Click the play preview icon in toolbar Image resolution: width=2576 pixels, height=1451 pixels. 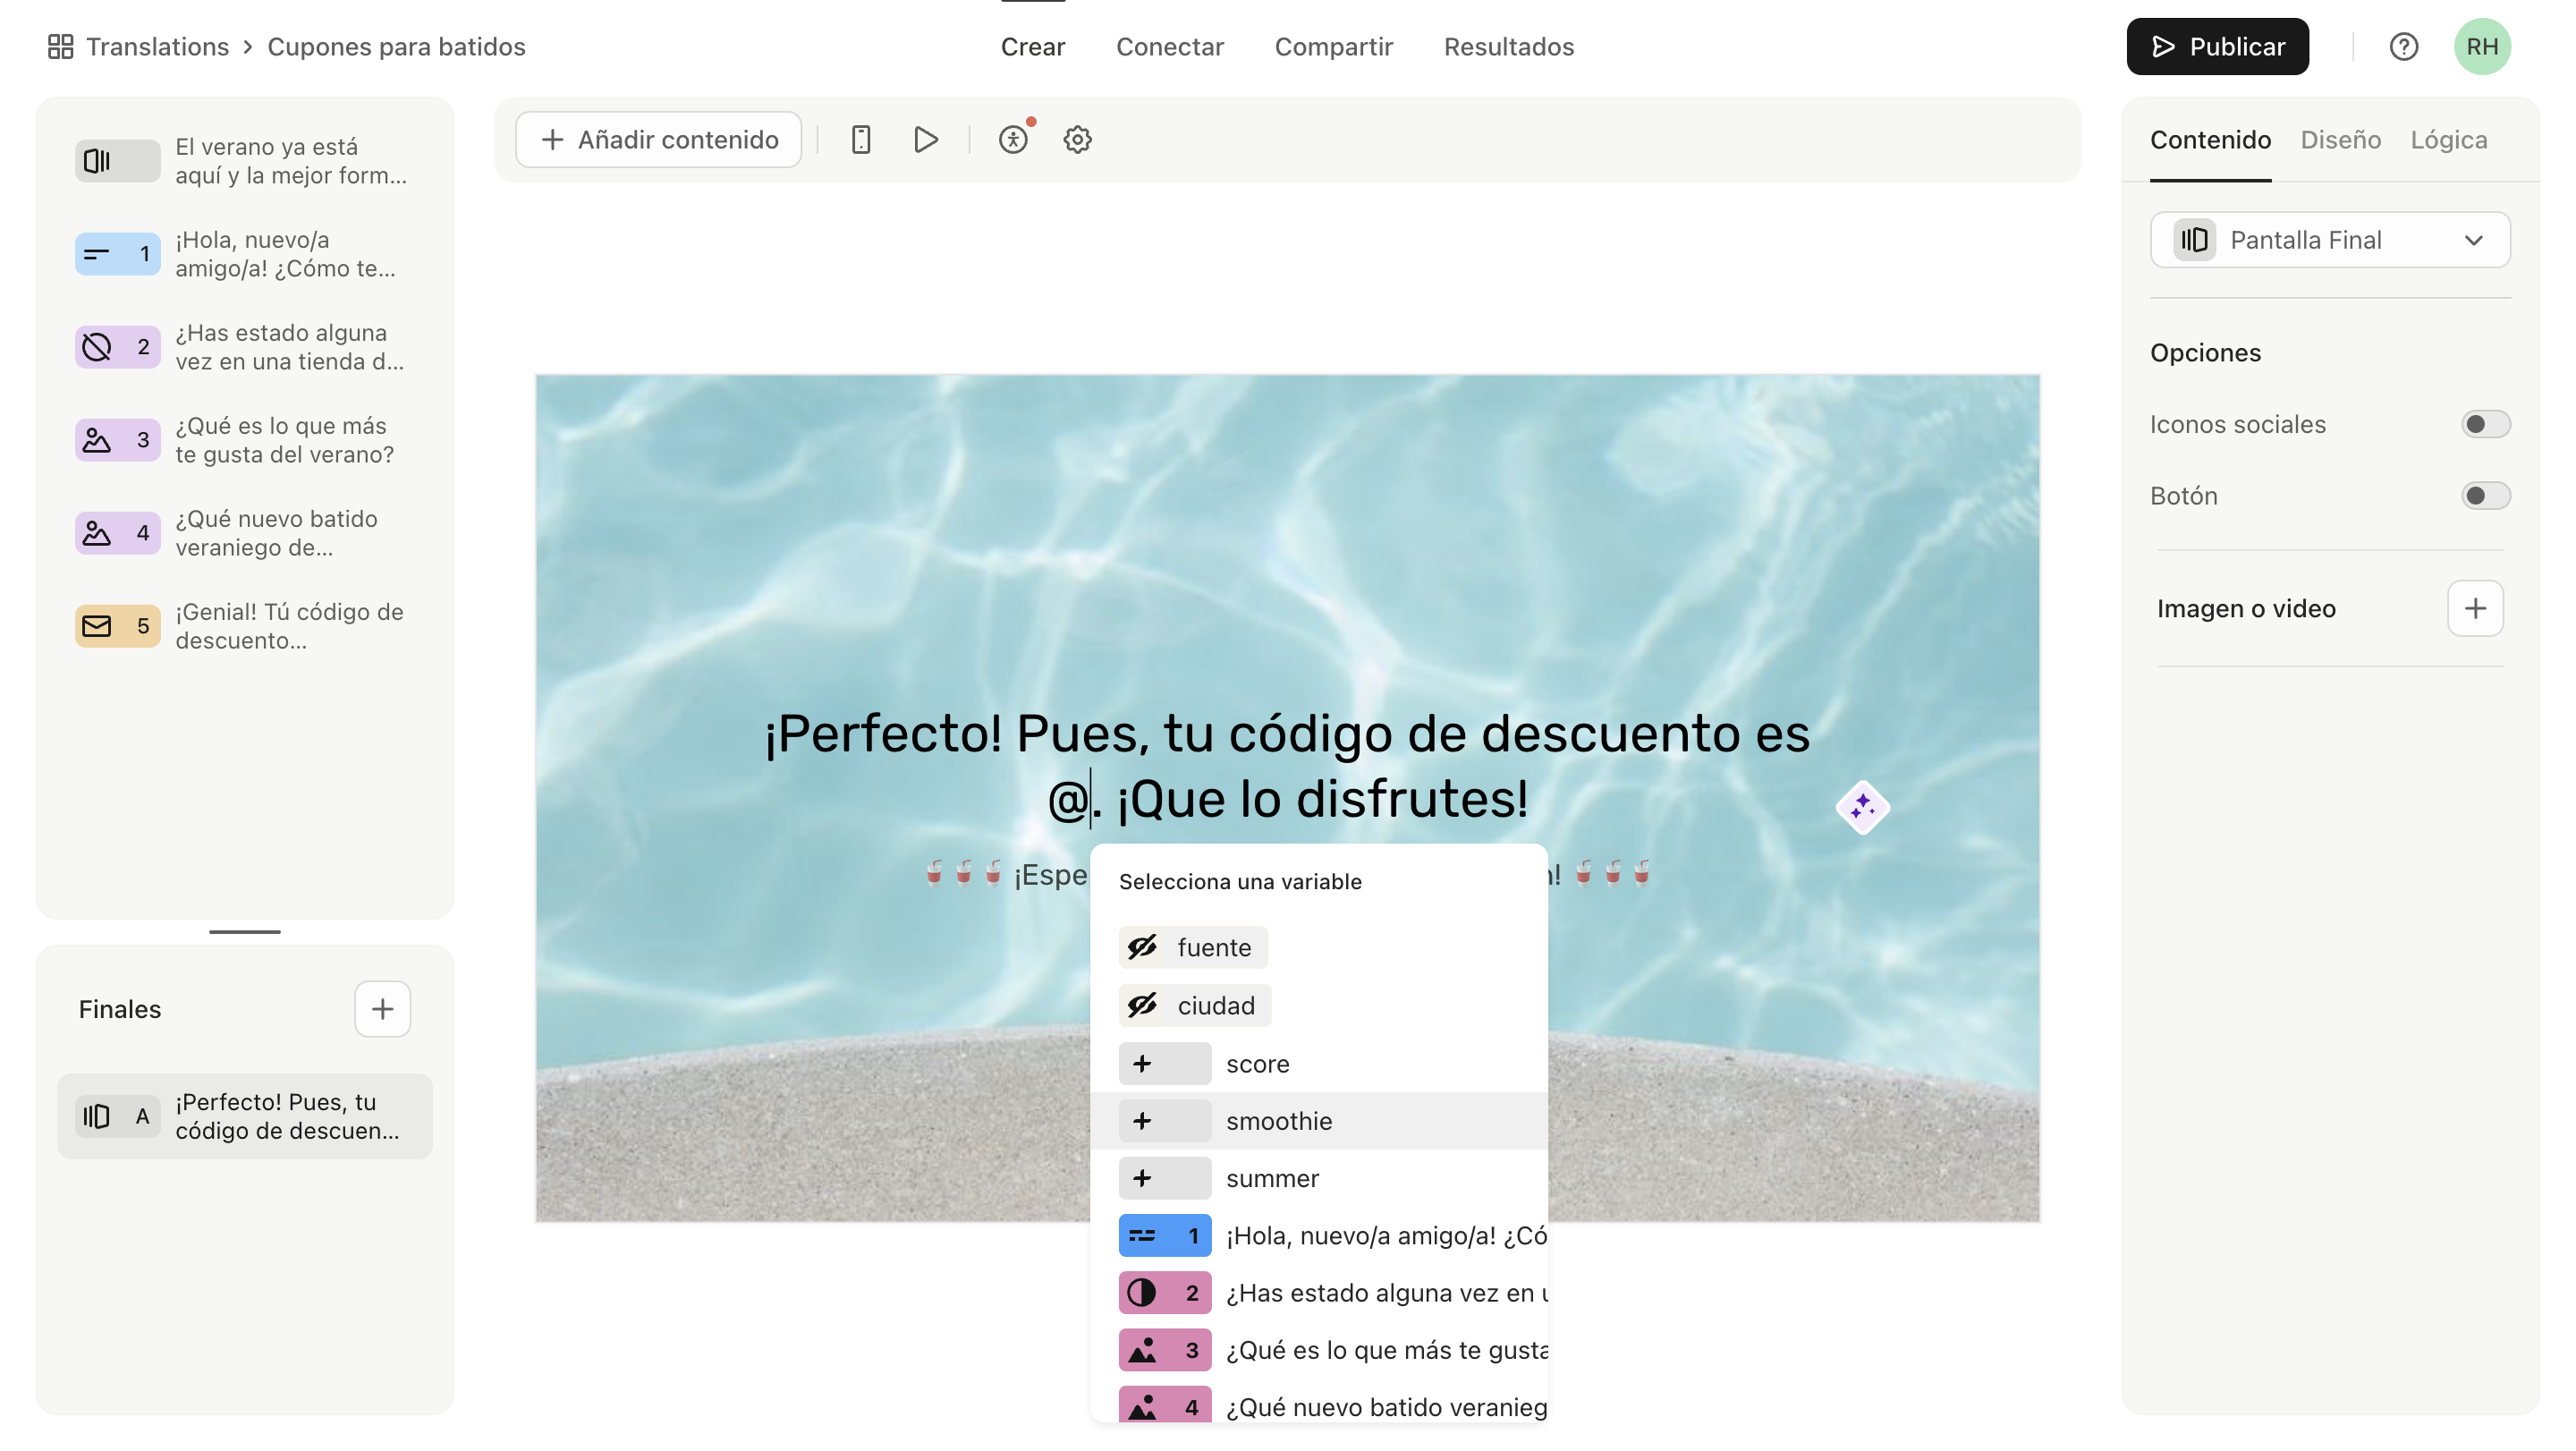pos(926,140)
